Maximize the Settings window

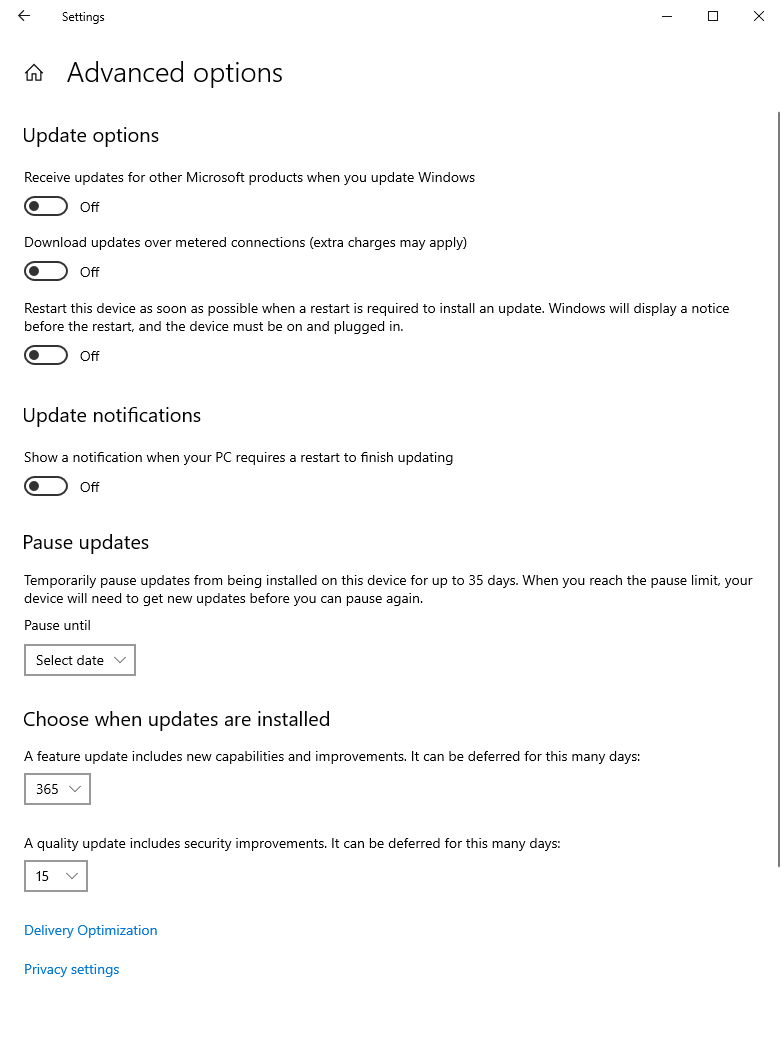pos(713,16)
